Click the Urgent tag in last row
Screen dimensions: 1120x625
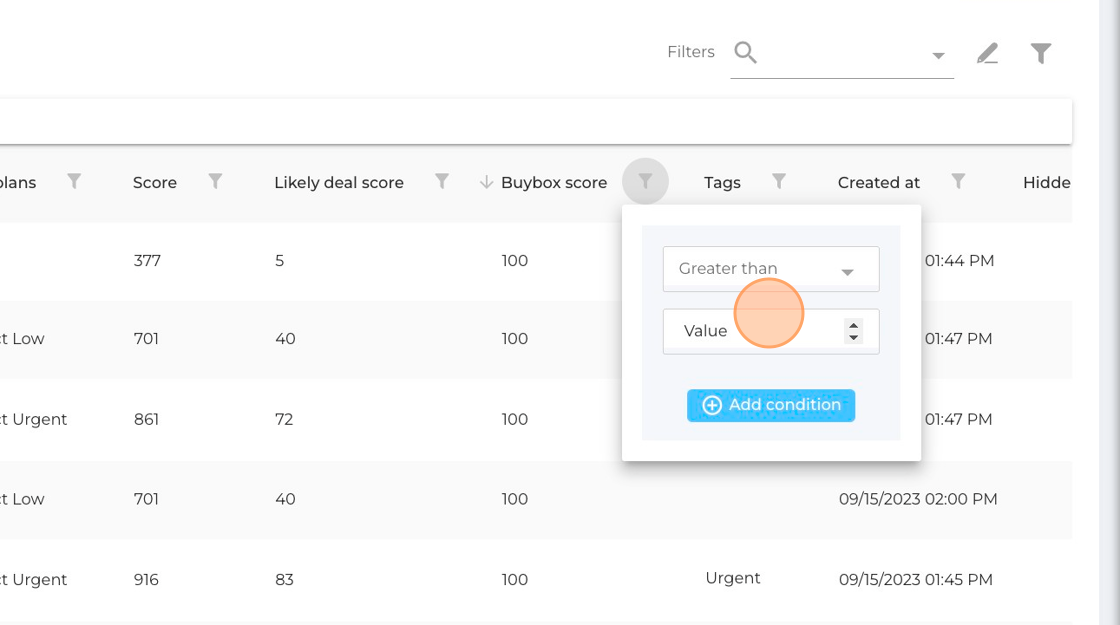pyautogui.click(x=733, y=578)
